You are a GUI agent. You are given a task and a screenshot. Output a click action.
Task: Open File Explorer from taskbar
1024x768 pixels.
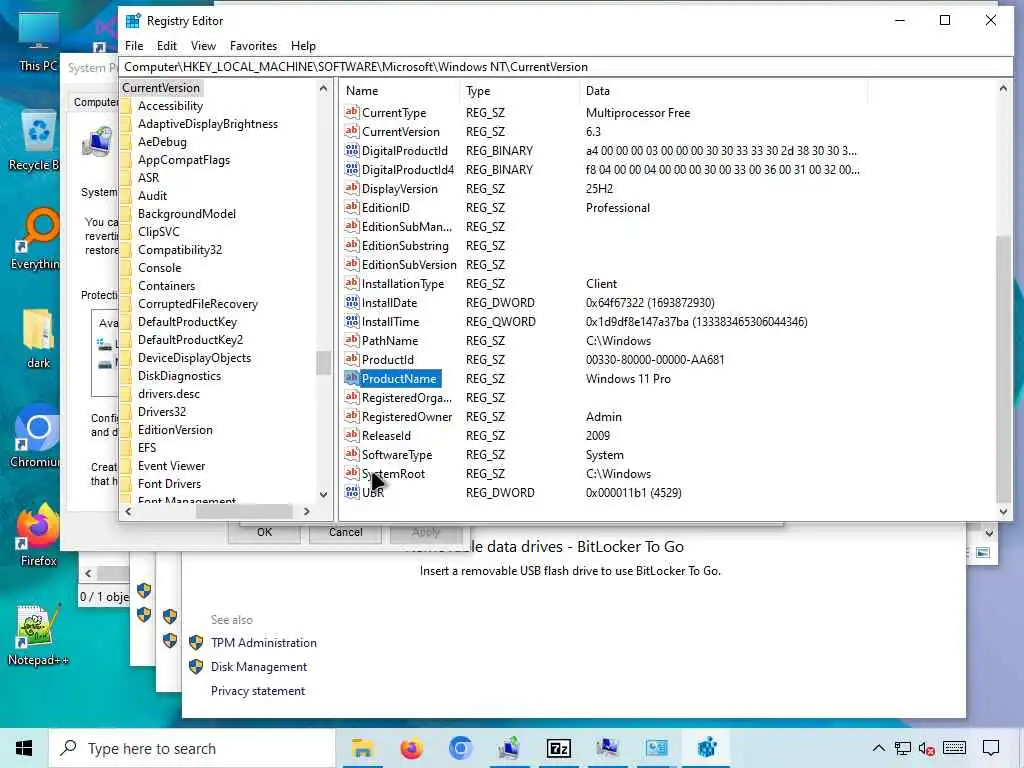pyautogui.click(x=362, y=748)
